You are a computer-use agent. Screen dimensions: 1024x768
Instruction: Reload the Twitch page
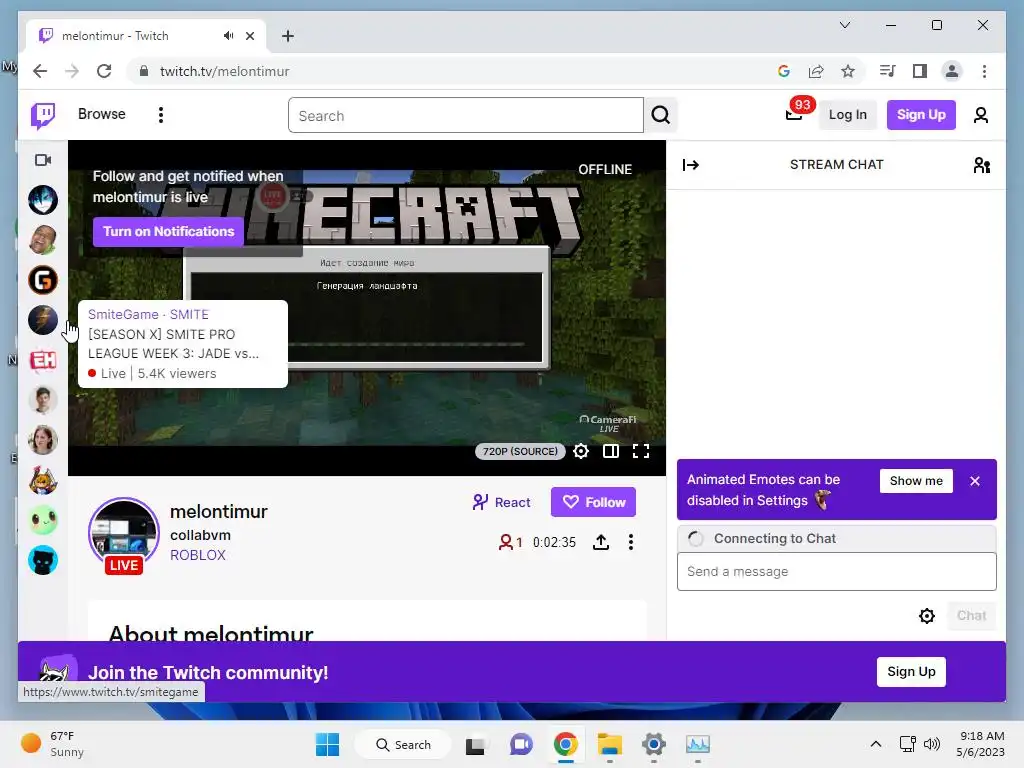(104, 71)
